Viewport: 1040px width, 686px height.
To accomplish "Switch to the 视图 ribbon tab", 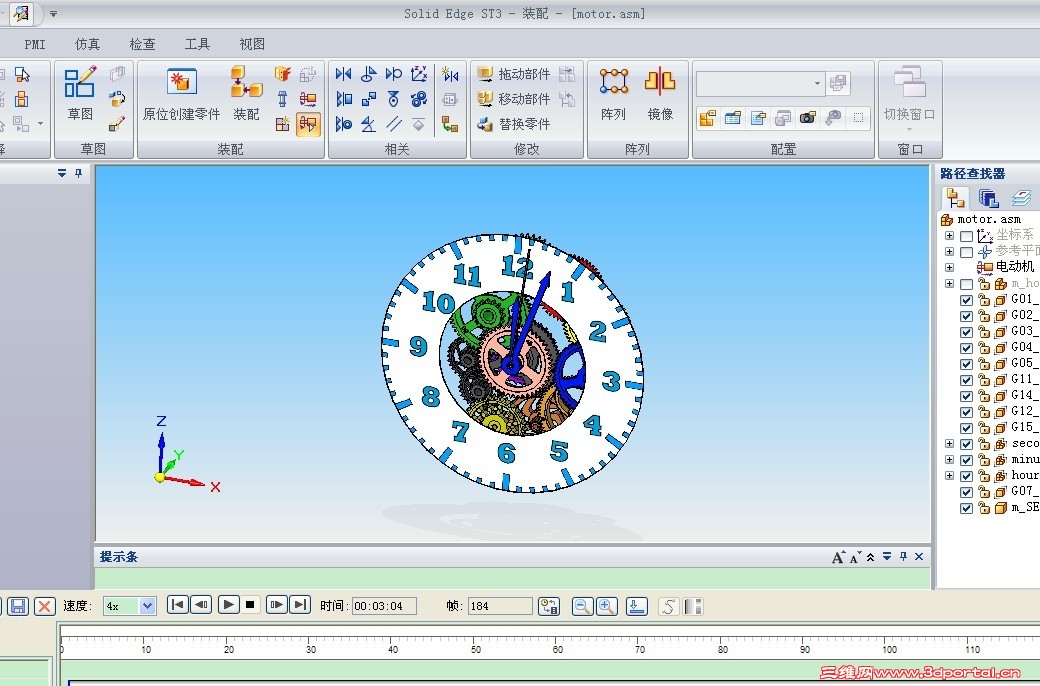I will [252, 44].
